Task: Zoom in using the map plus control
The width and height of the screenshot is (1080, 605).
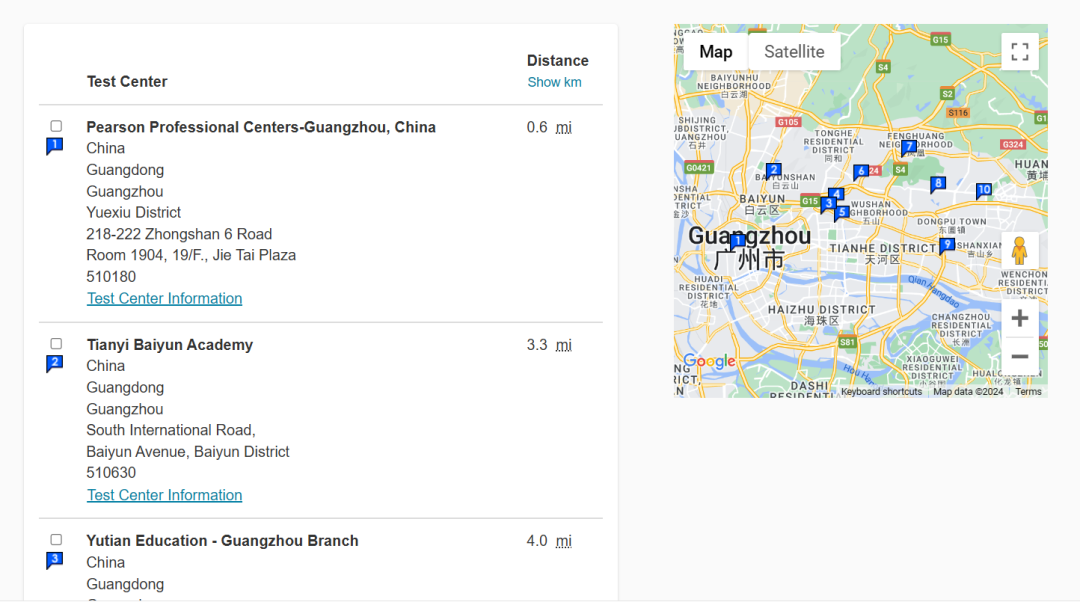Action: coord(1020,317)
